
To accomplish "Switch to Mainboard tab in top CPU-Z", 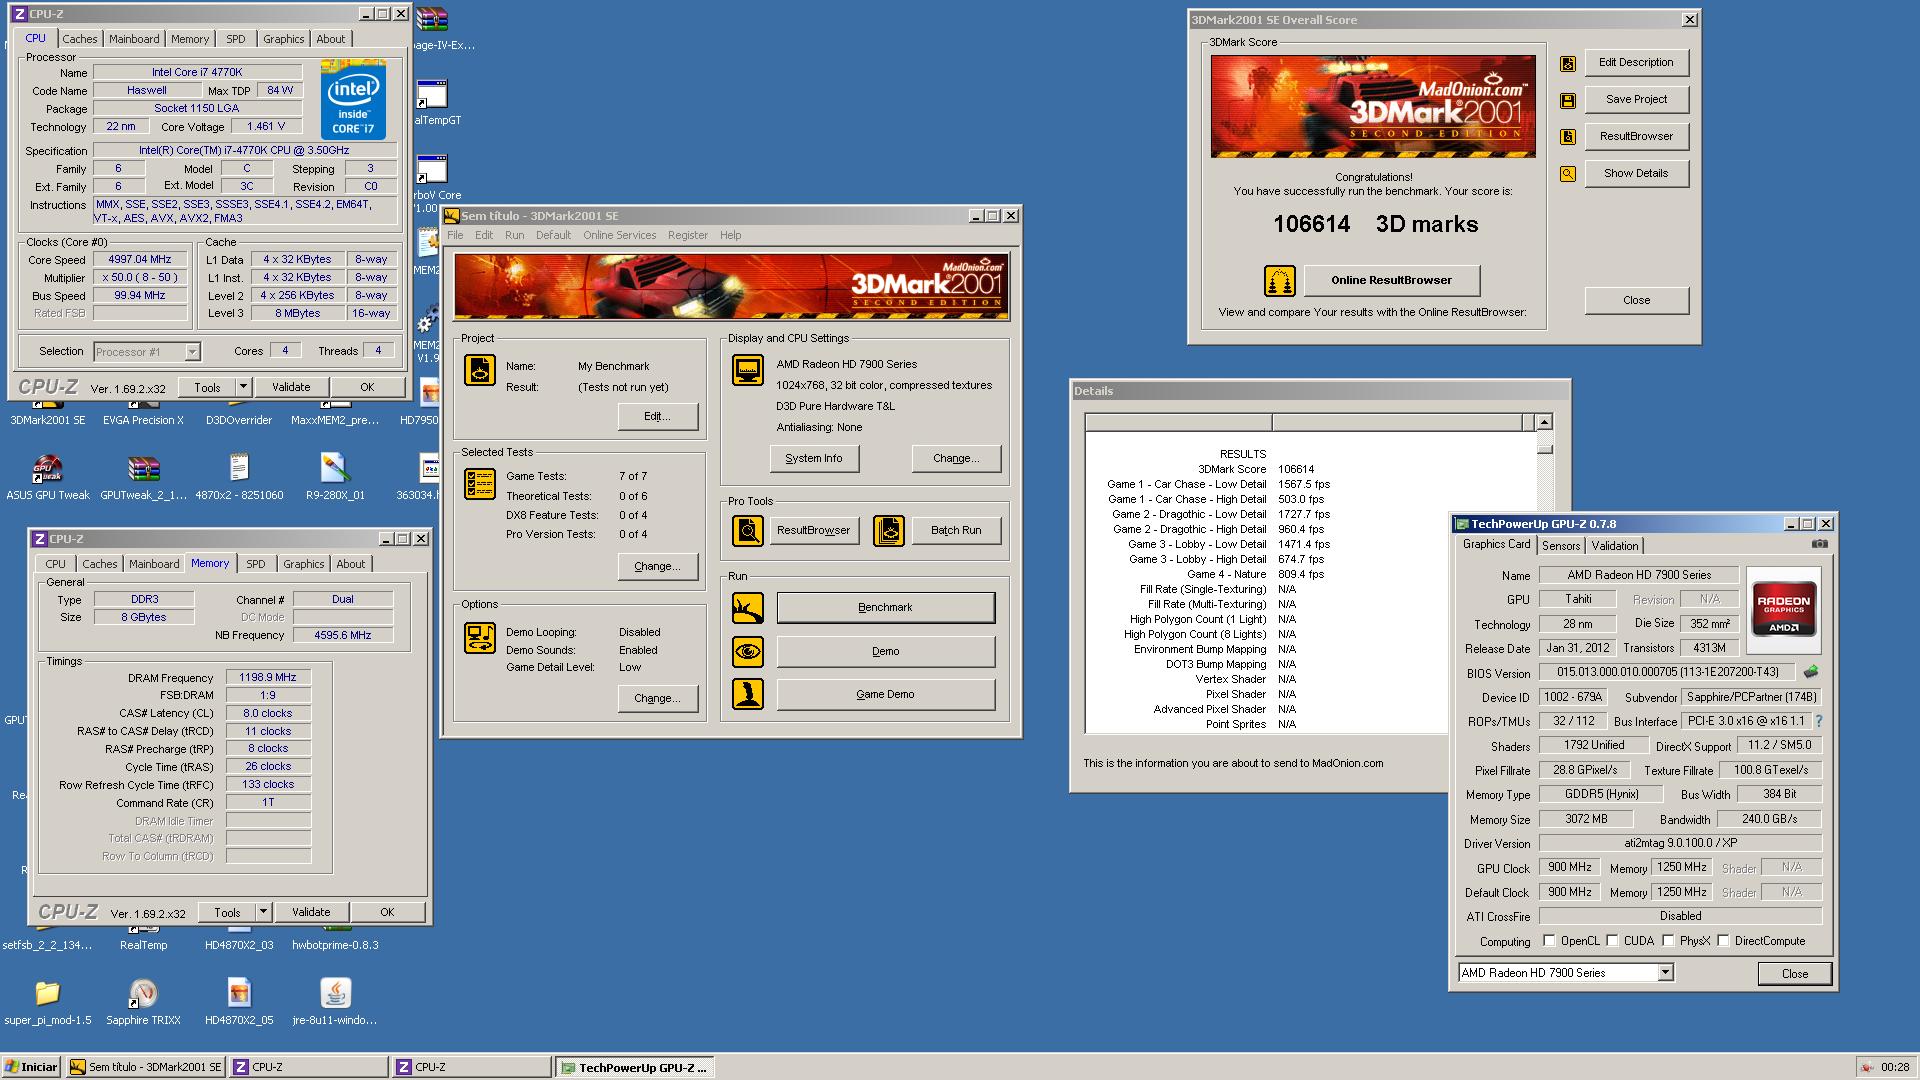I will point(134,39).
